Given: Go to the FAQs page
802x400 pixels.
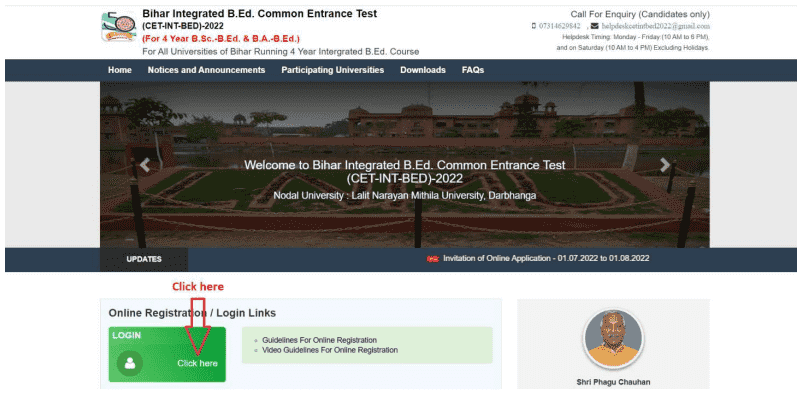Looking at the screenshot, I should 473,70.
